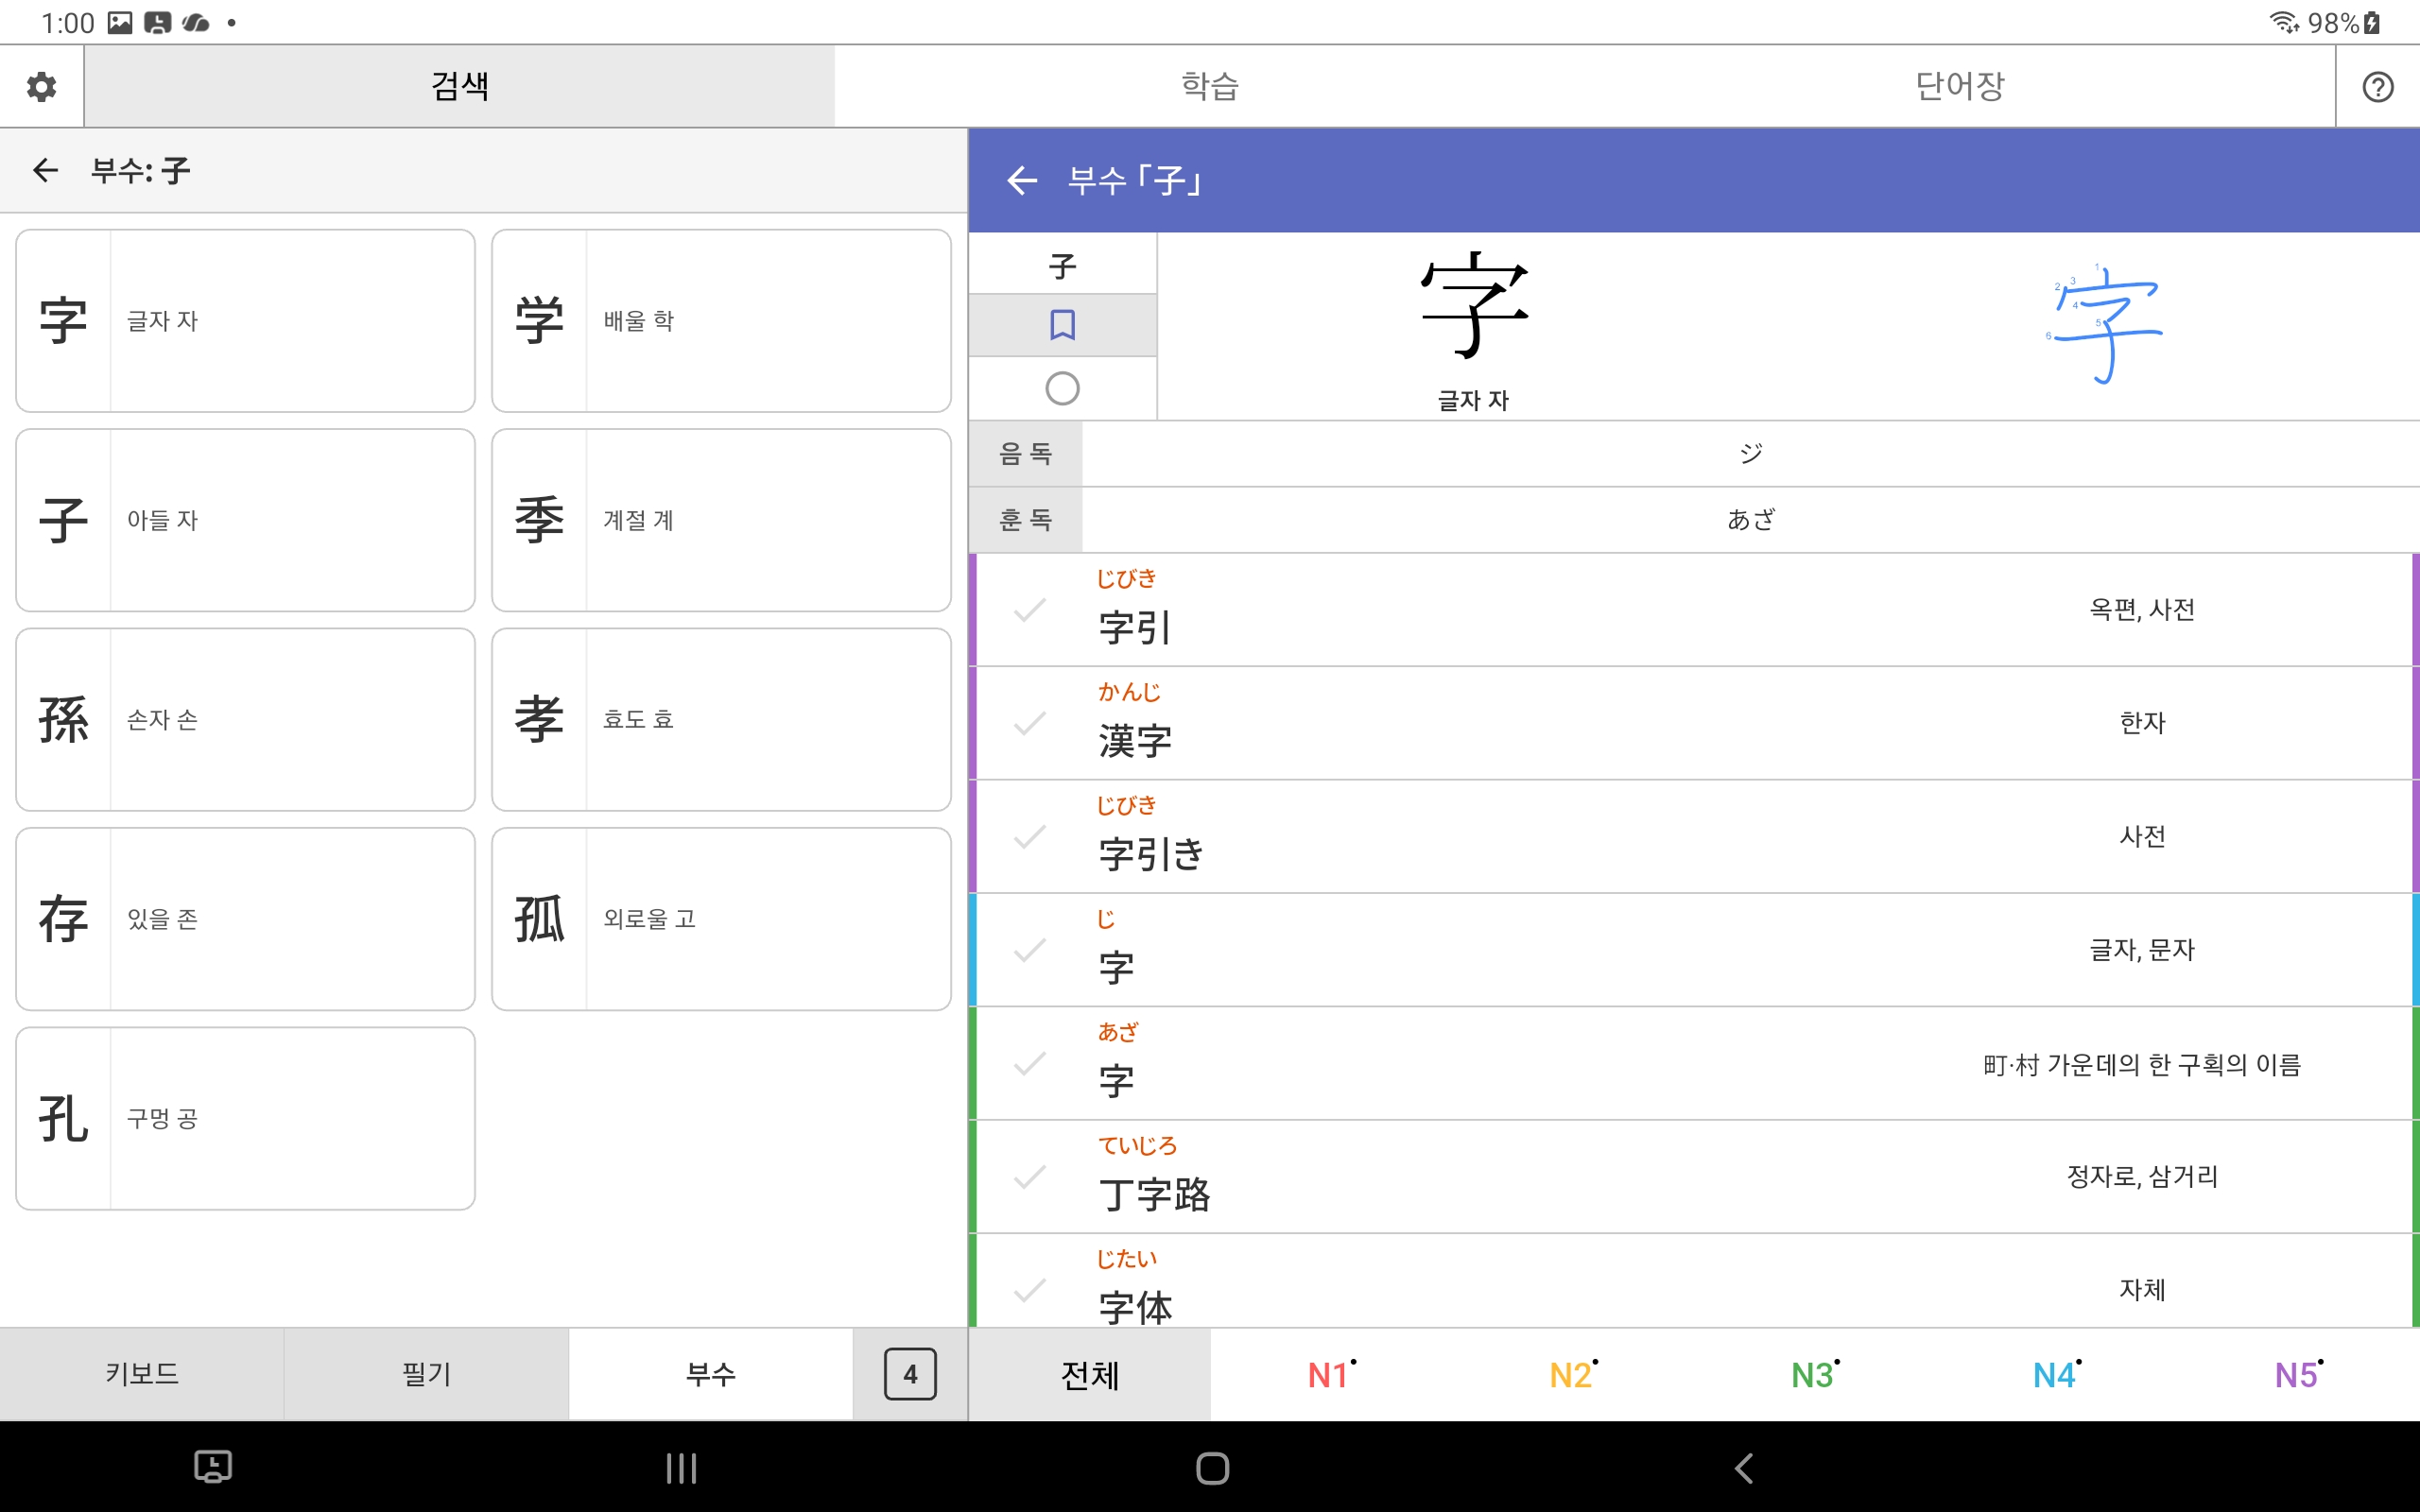The width and height of the screenshot is (2420, 1512).
Task: Tap the screen capture icon in navigation bar
Action: tap(212, 1467)
